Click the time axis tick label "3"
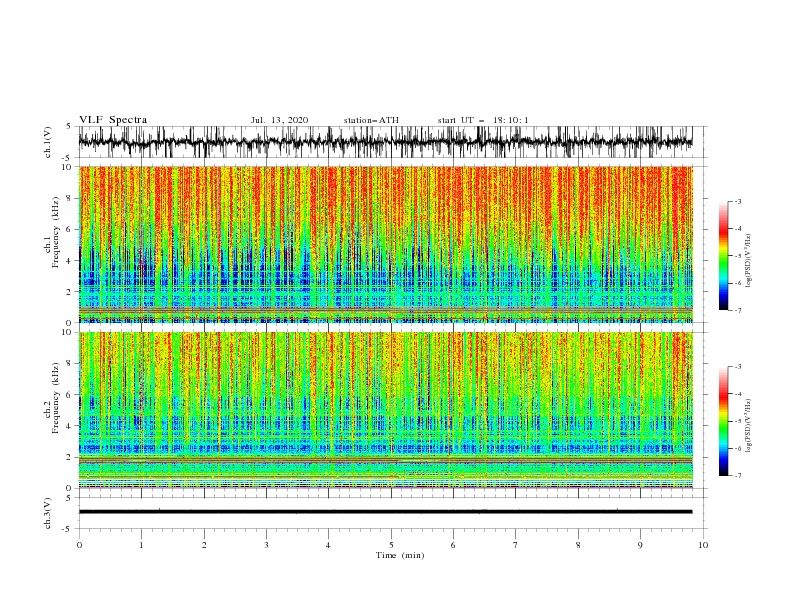792x612 pixels. click(266, 545)
